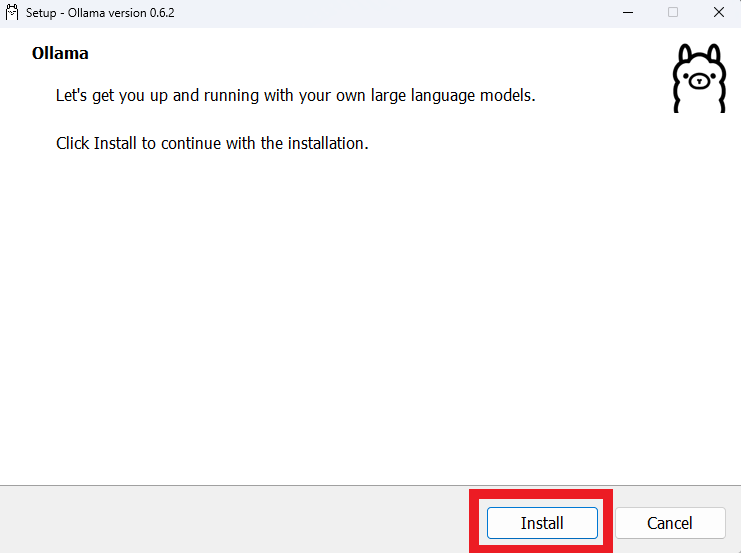This screenshot has height=553, width=741.
Task: Click the 'Click Install to continue' text
Action: [212, 143]
